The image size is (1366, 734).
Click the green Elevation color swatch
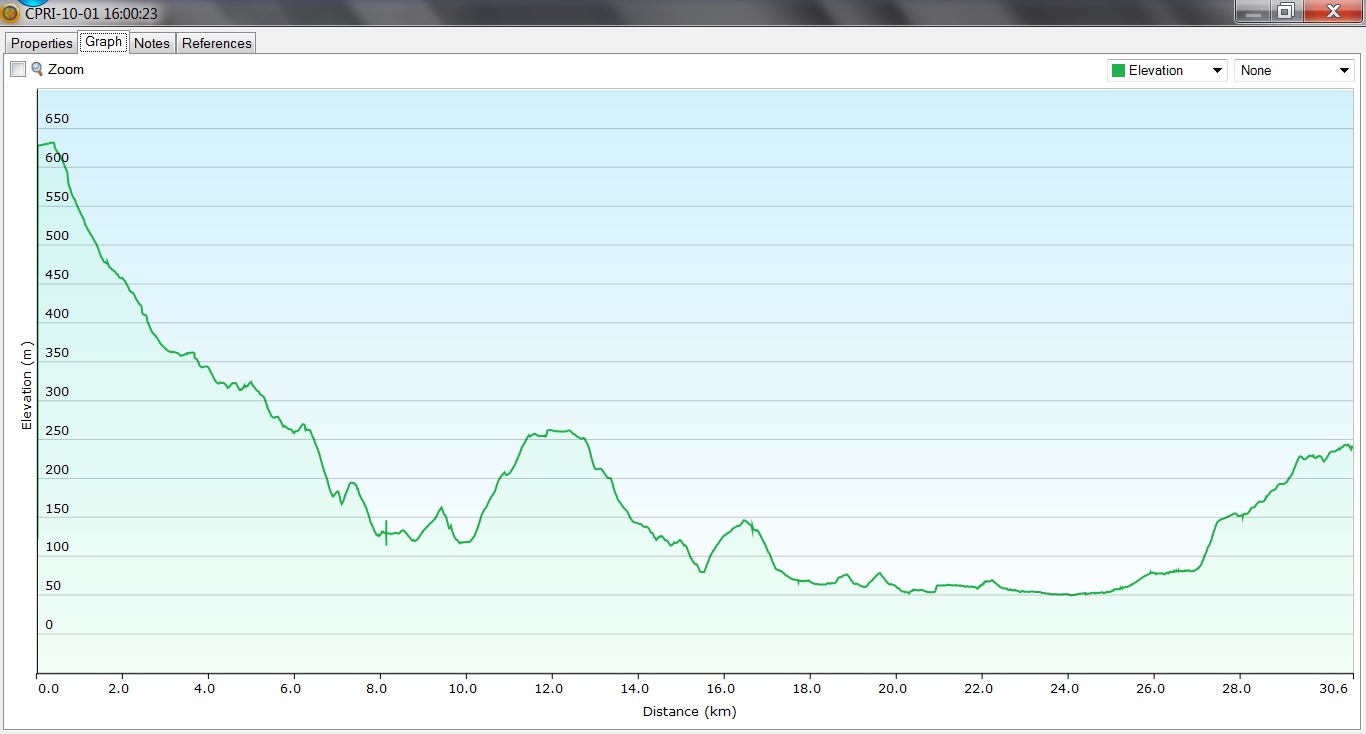[1118, 71]
